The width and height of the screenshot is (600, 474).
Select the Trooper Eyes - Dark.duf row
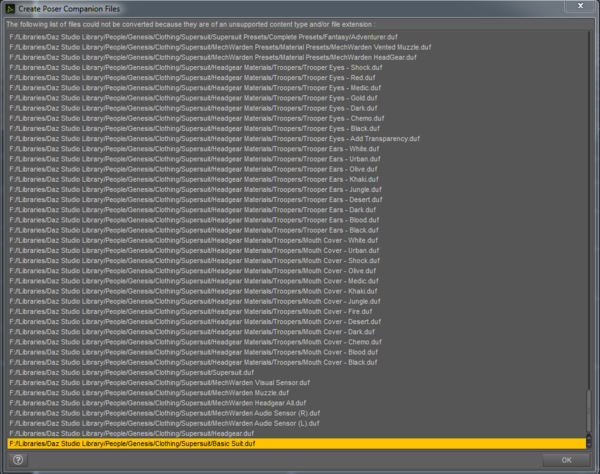[x=297, y=108]
